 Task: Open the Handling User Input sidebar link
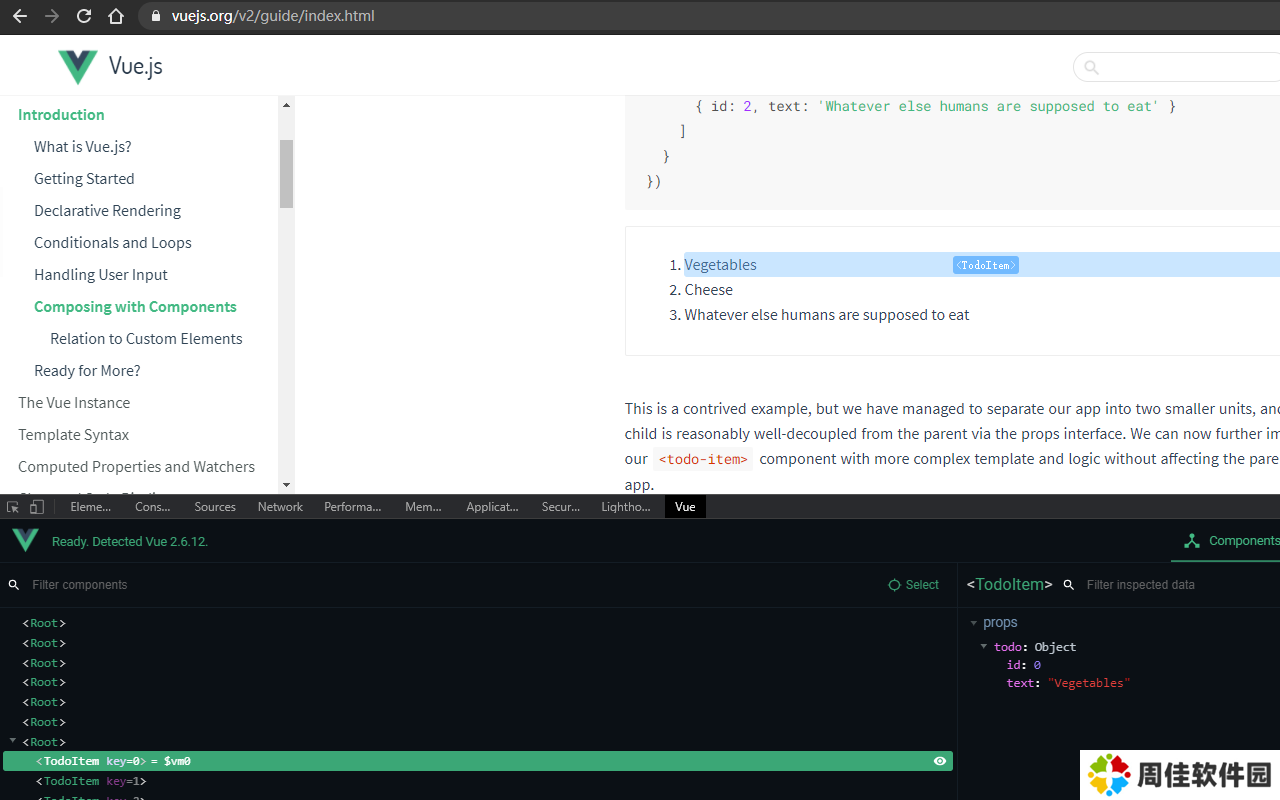[101, 275]
